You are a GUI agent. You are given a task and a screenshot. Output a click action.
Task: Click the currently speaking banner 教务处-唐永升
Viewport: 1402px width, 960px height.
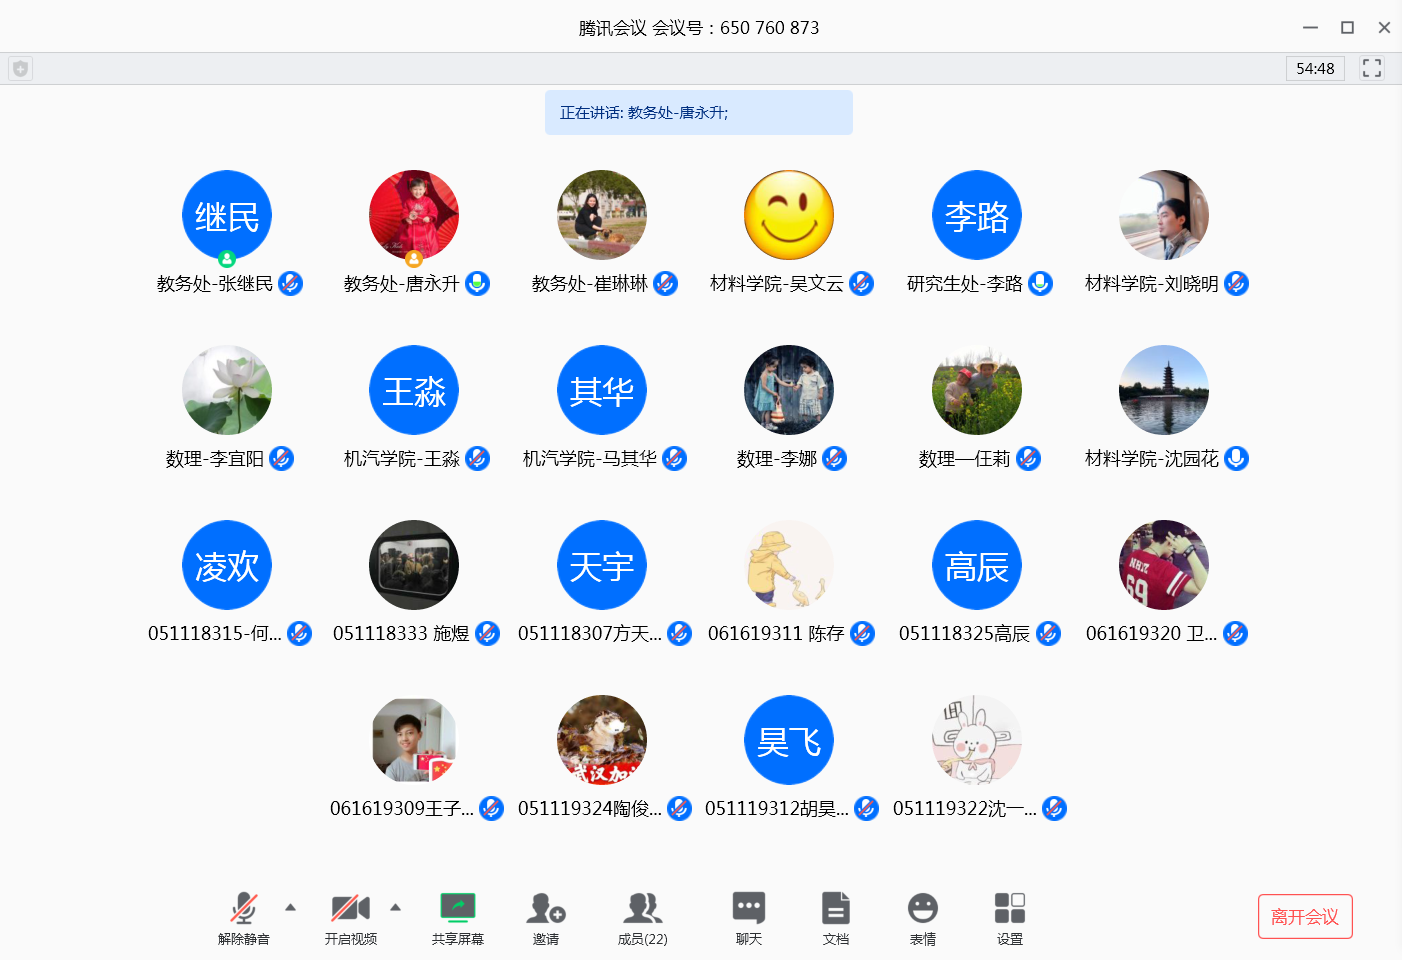point(698,113)
